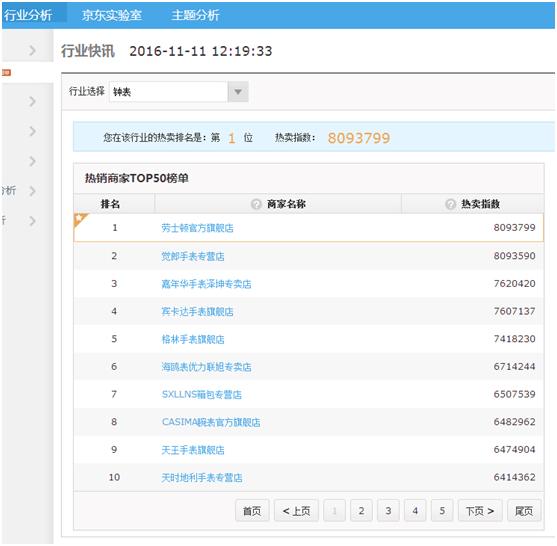Screen dimensions: 557x546
Task: Expand the fourth sidebar chevron
Action: [32, 161]
